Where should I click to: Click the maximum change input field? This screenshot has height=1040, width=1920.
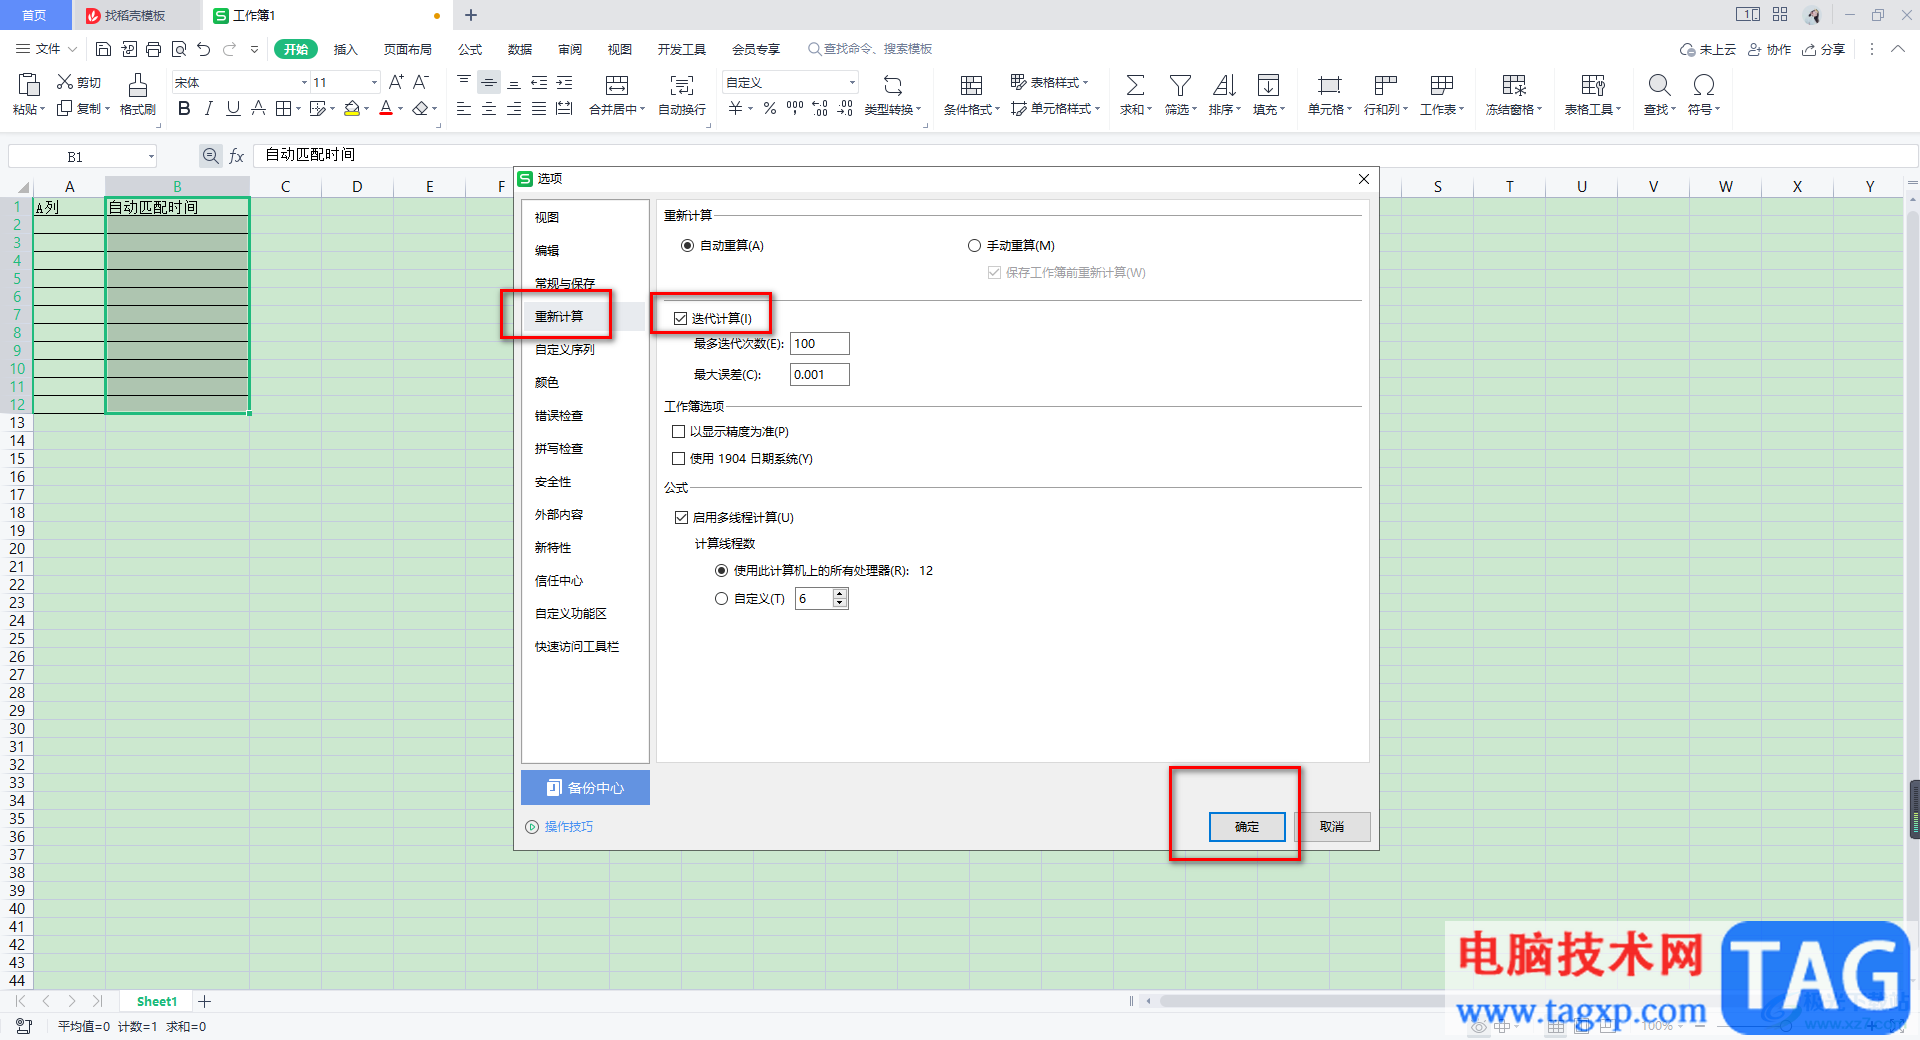click(819, 375)
